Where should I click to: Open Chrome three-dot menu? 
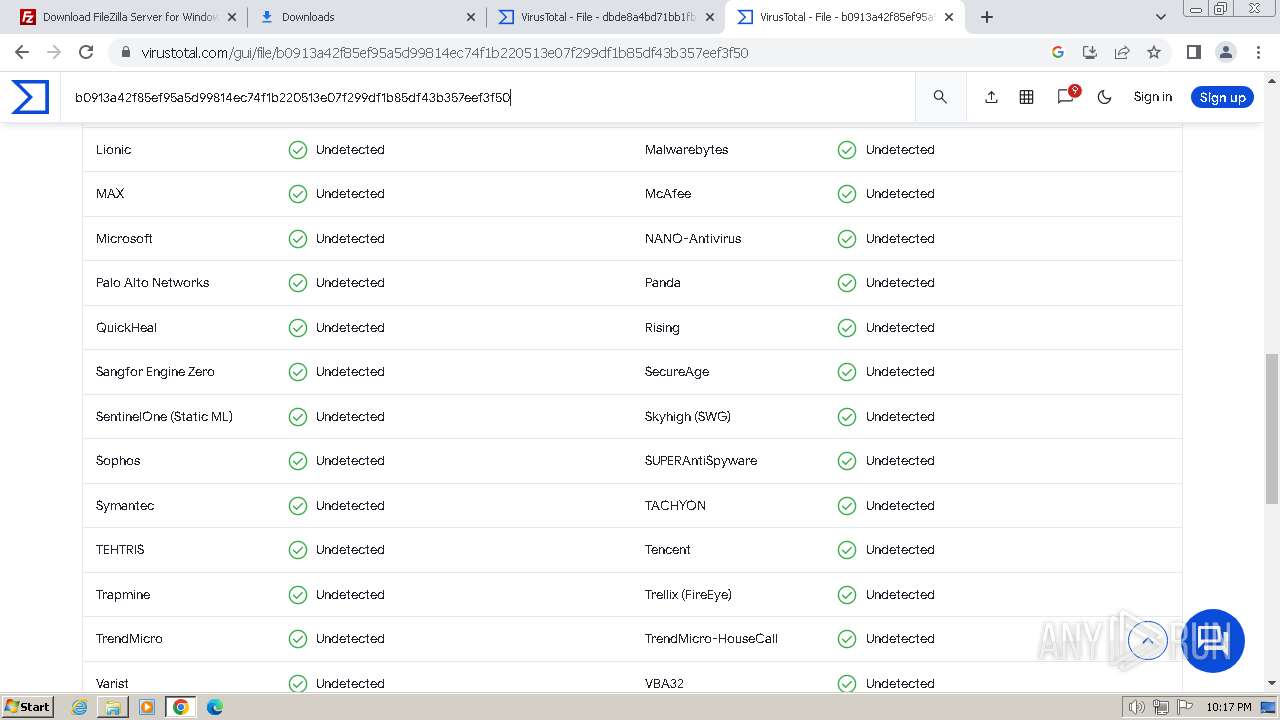point(1257,52)
